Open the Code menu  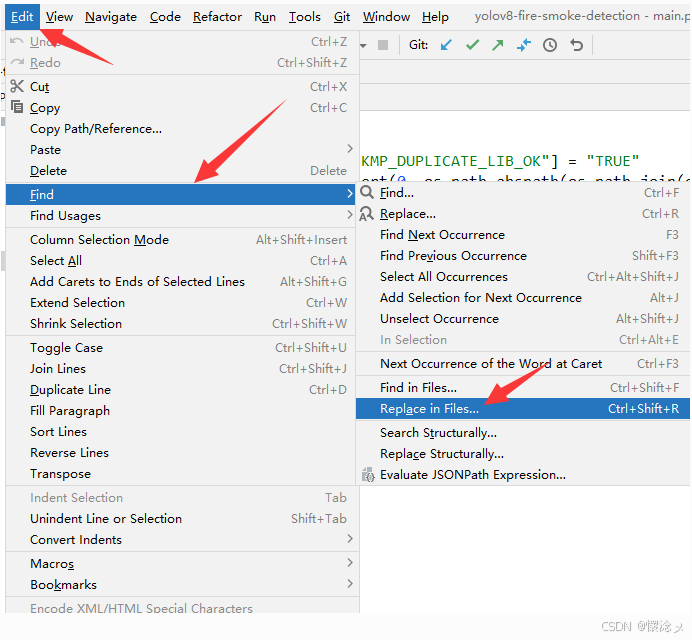pos(165,17)
